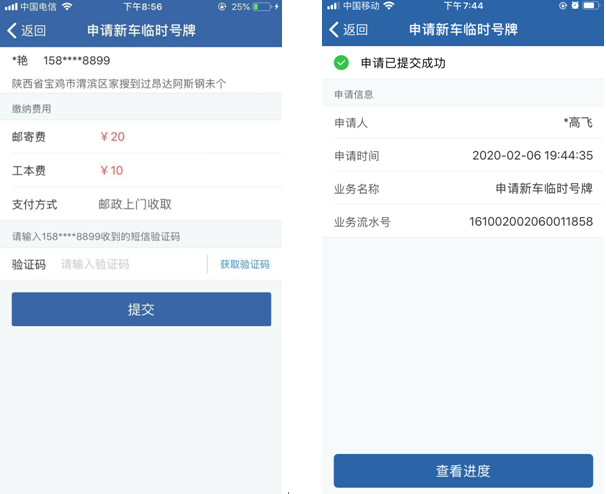Tap the rotation lock icon beside alarm

click(x=563, y=5)
